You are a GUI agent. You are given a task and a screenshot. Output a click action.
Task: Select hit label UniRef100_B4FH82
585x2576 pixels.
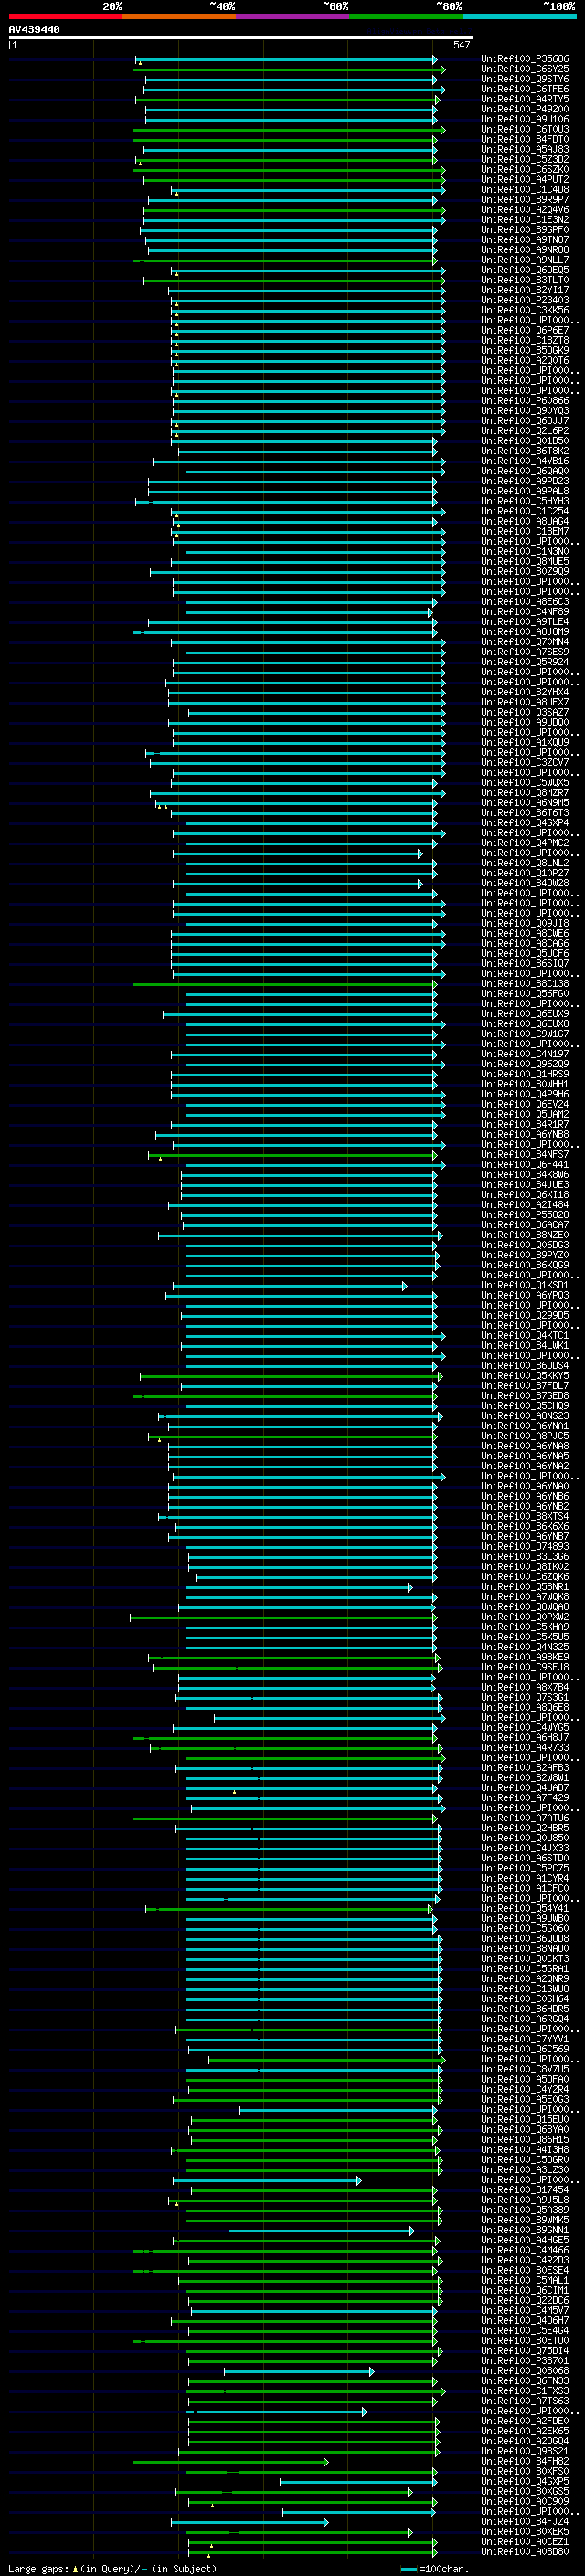coord(525,2461)
